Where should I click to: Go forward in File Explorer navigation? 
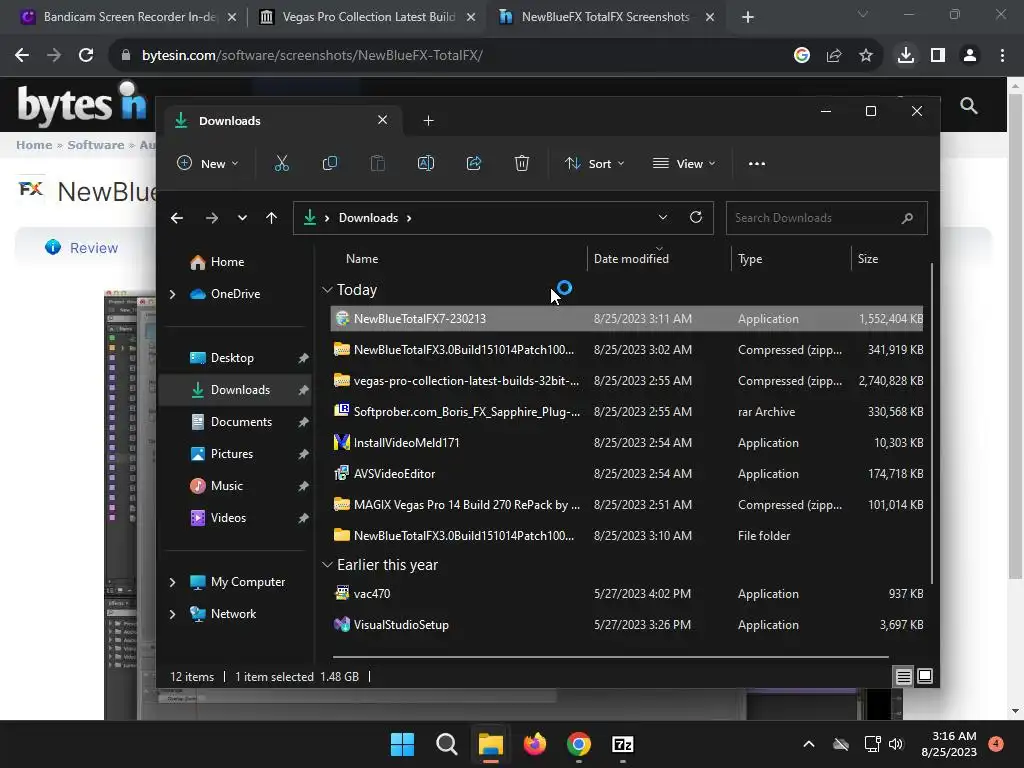212,218
